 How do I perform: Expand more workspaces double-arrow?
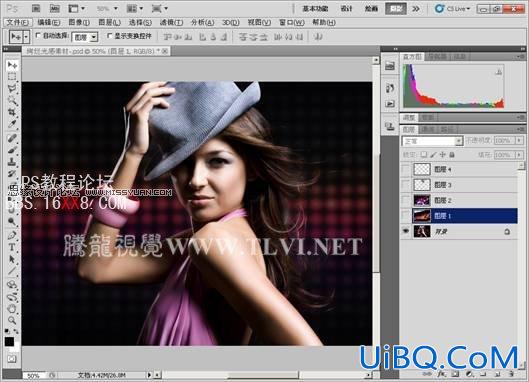coord(416,9)
